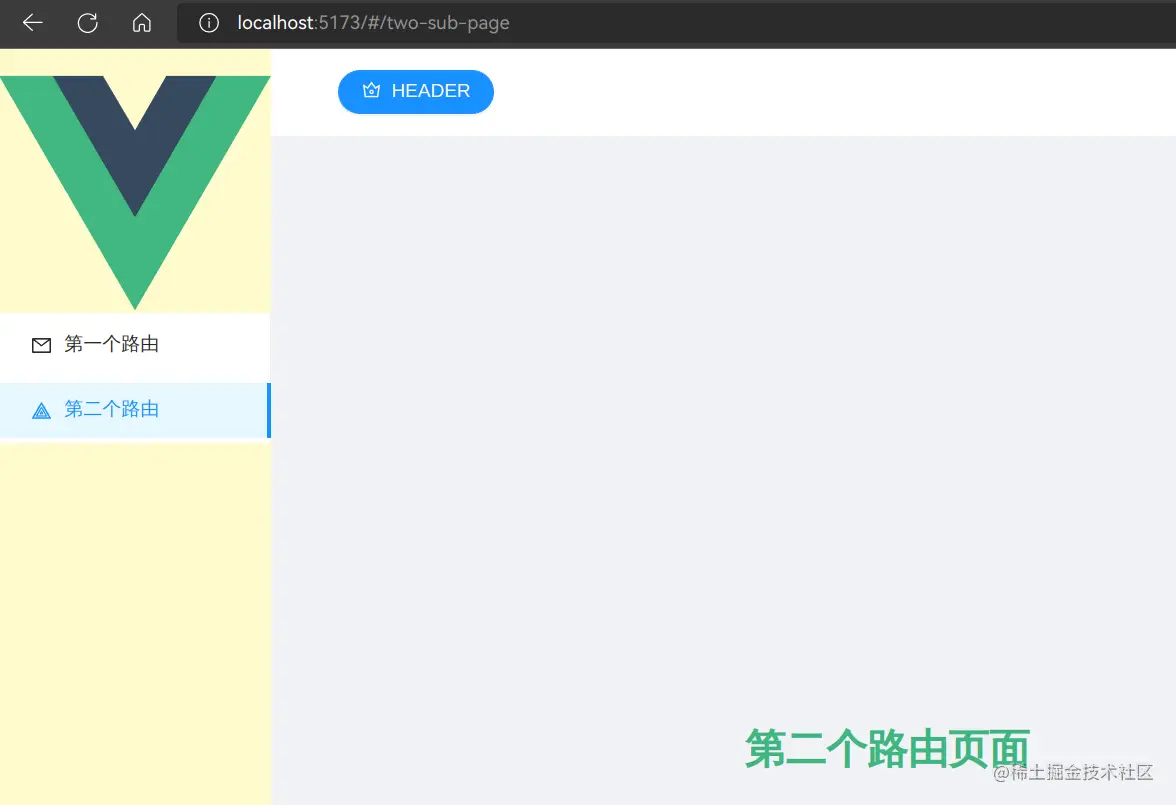Image resolution: width=1176 pixels, height=805 pixels.
Task: Open browser home page icon
Action: [x=142, y=23]
